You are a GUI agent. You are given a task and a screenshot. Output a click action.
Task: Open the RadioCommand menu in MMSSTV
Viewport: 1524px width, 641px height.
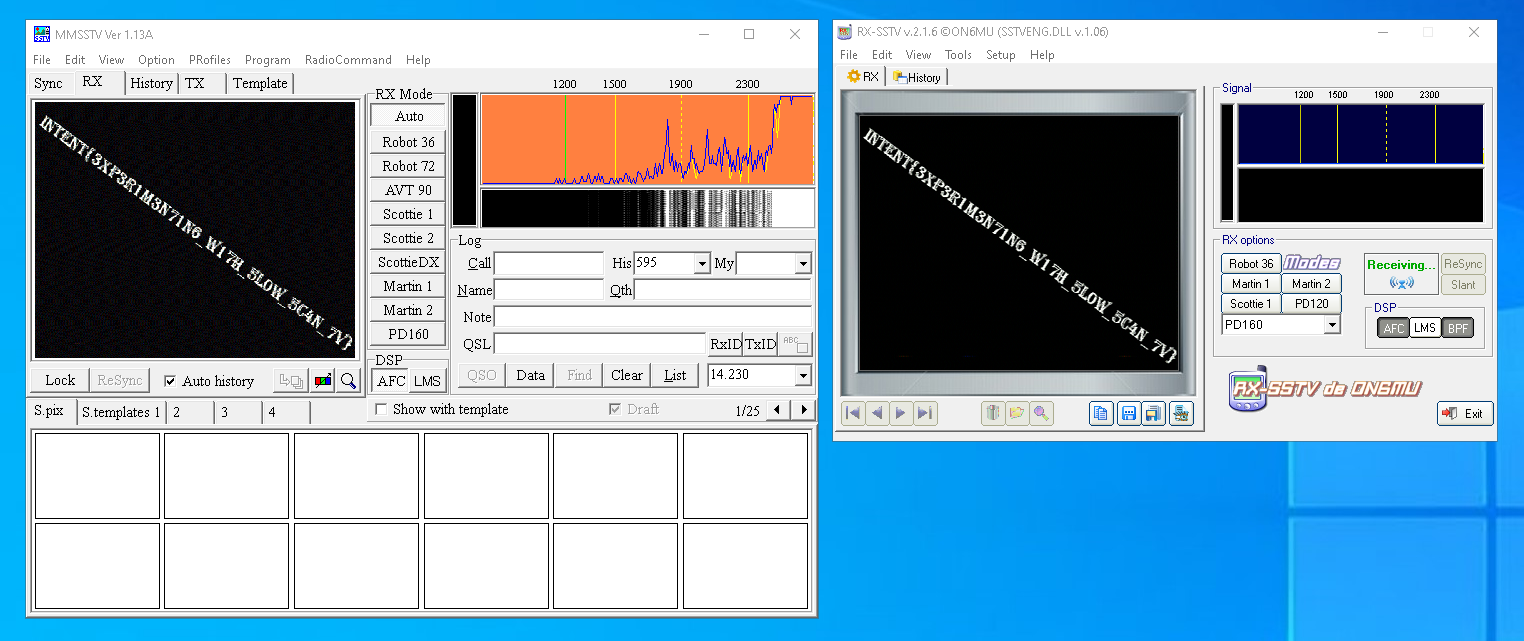(348, 60)
